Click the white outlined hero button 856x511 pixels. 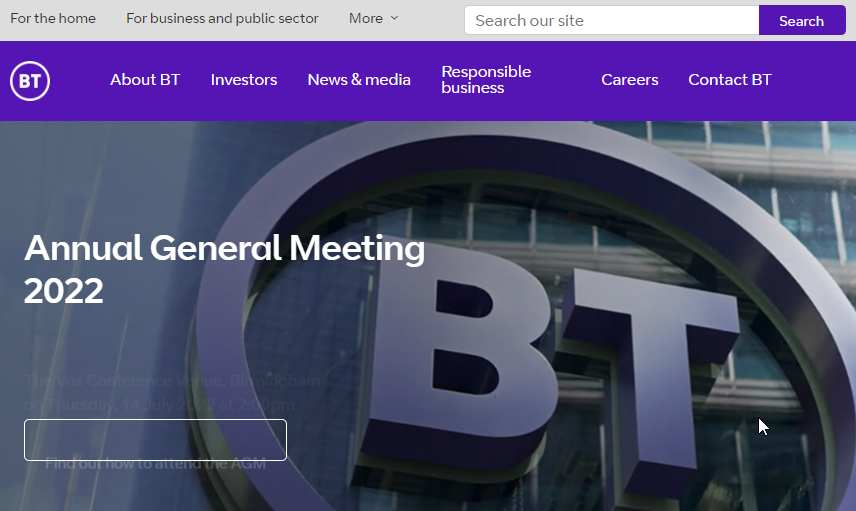pos(155,440)
